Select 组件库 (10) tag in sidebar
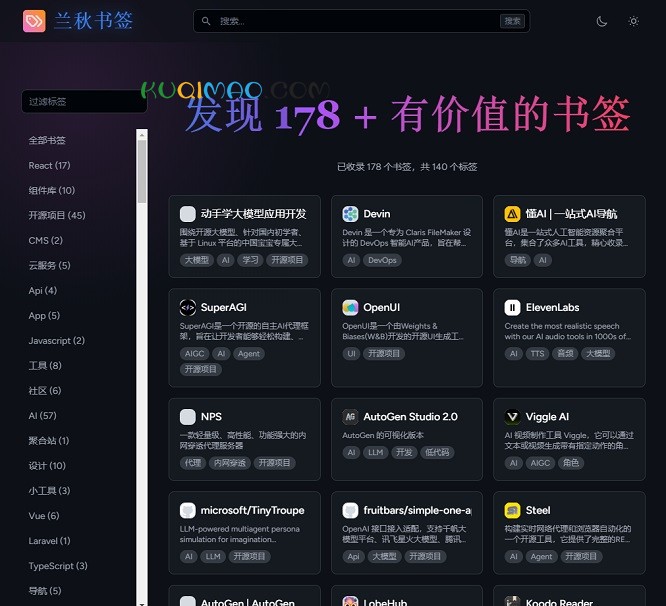This screenshot has height=606, width=666. point(51,190)
